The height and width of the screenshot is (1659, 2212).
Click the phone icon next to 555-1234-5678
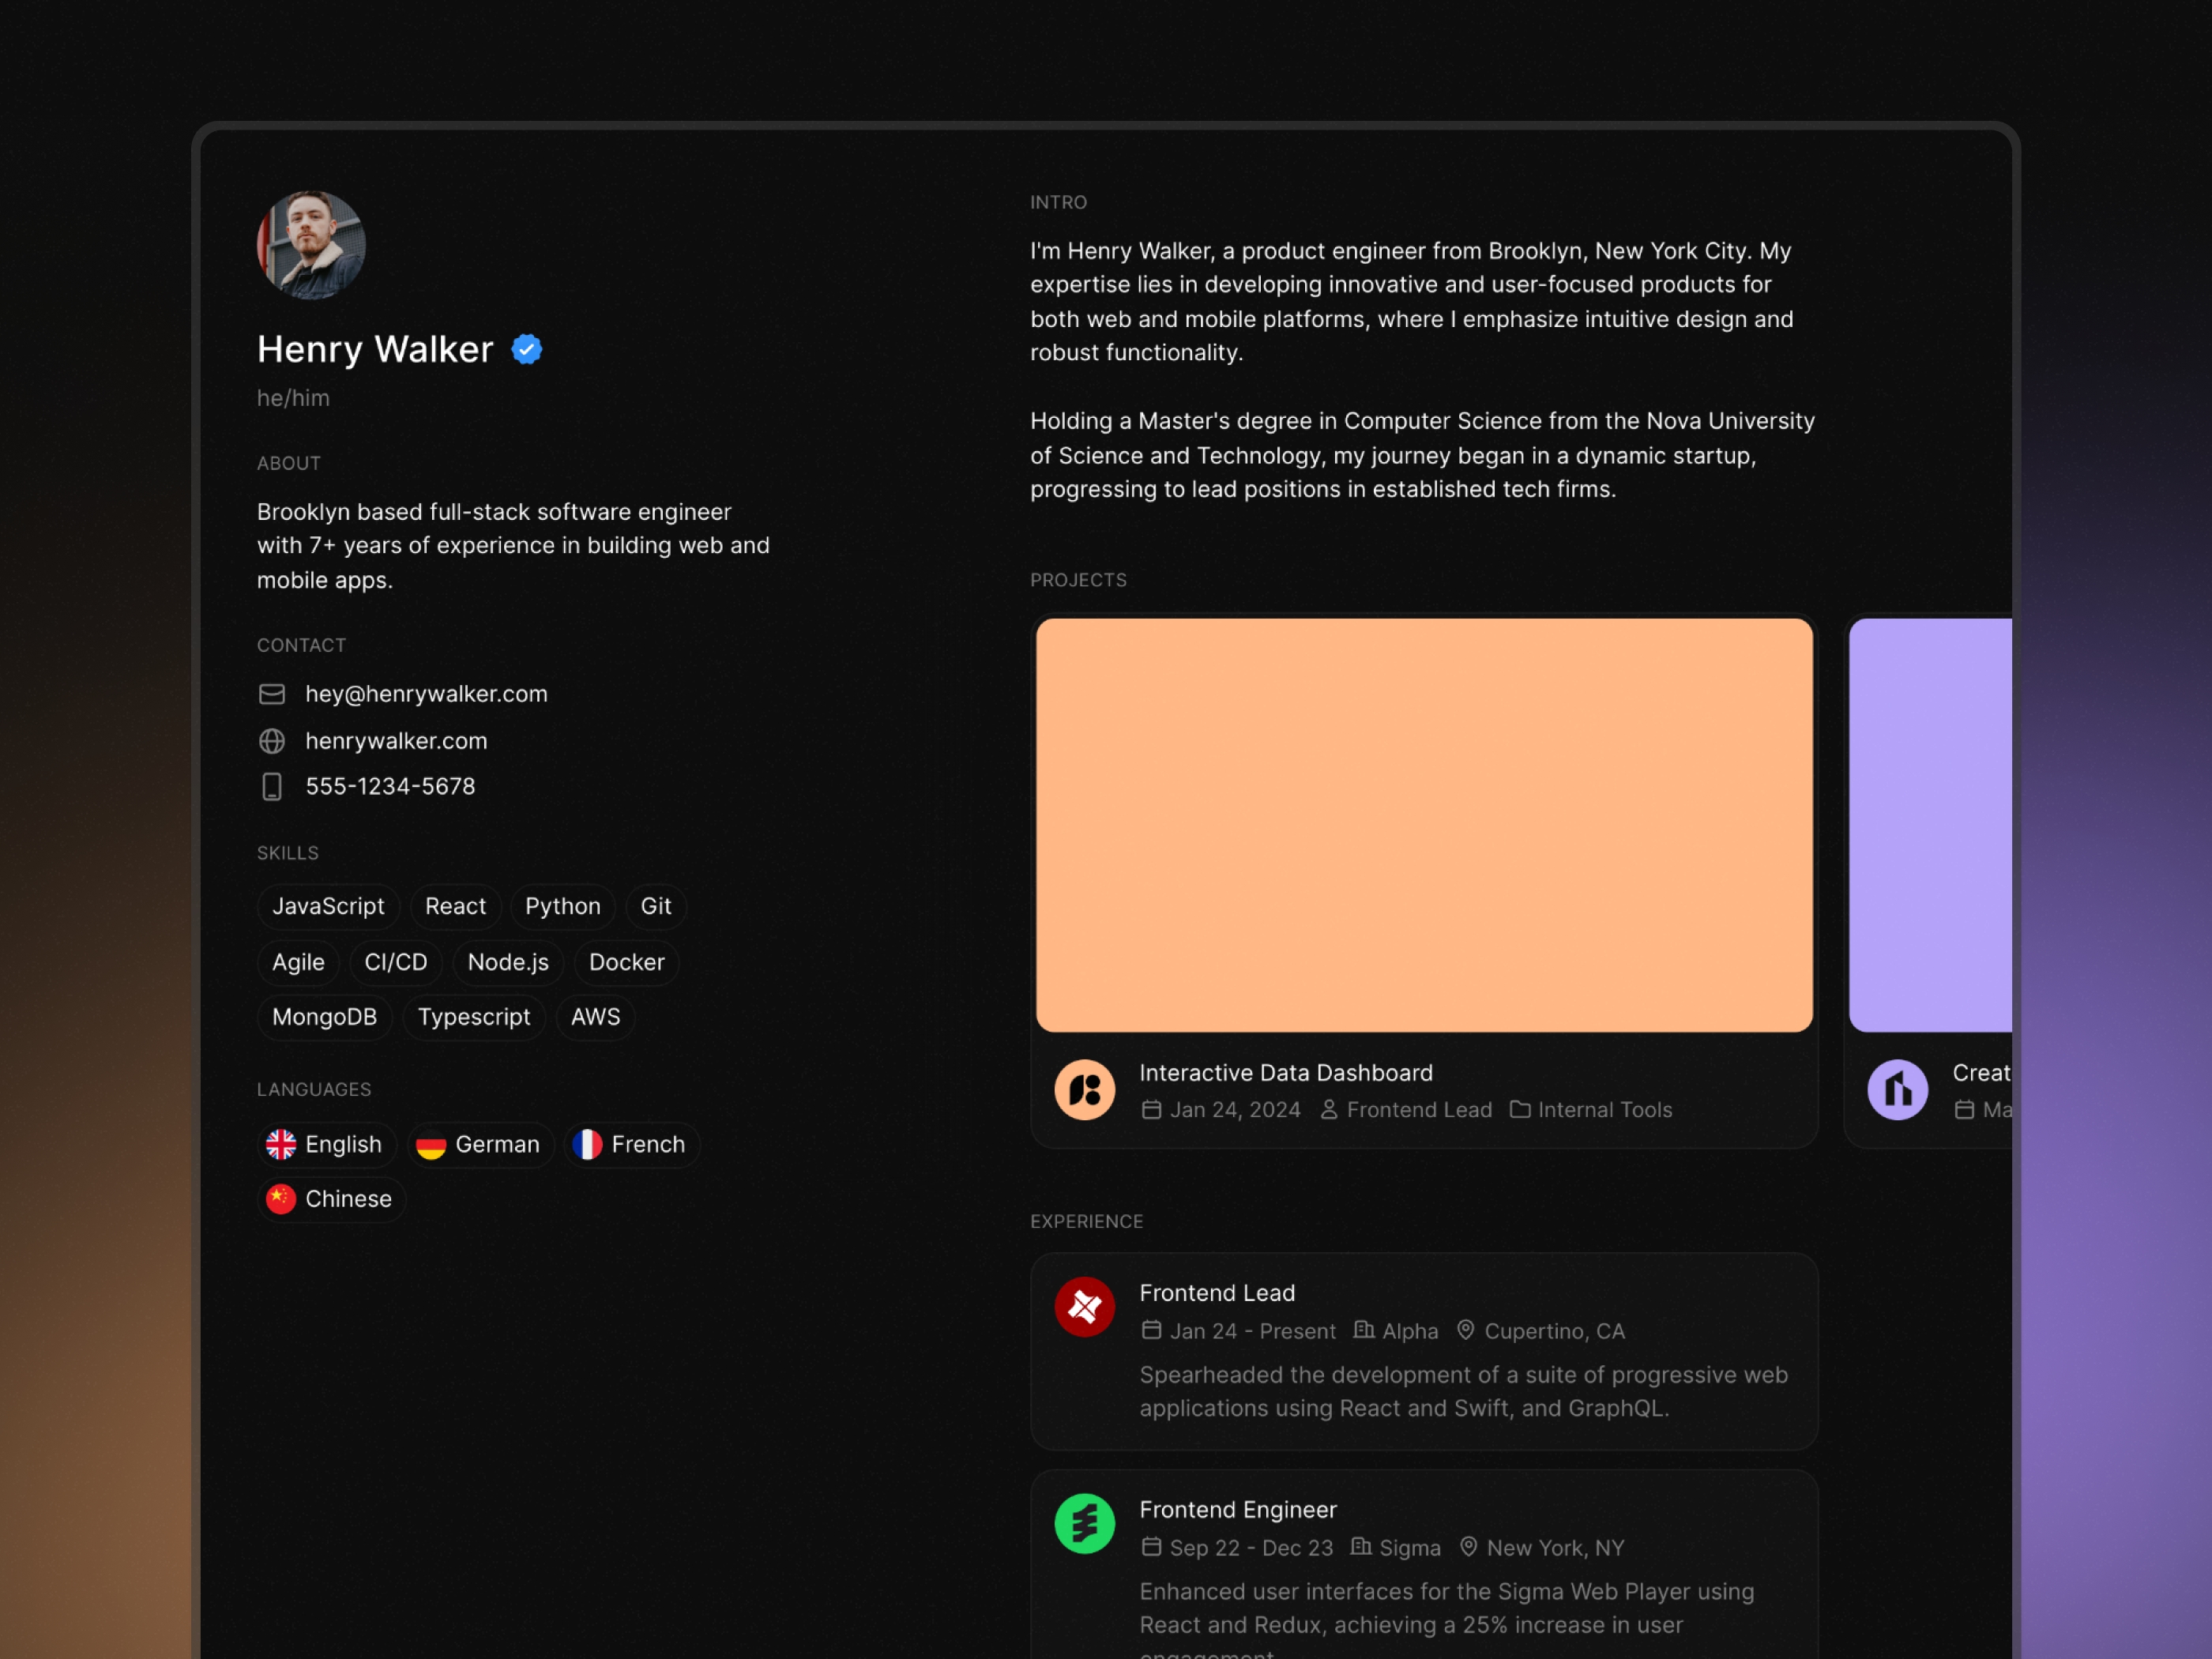tap(275, 786)
